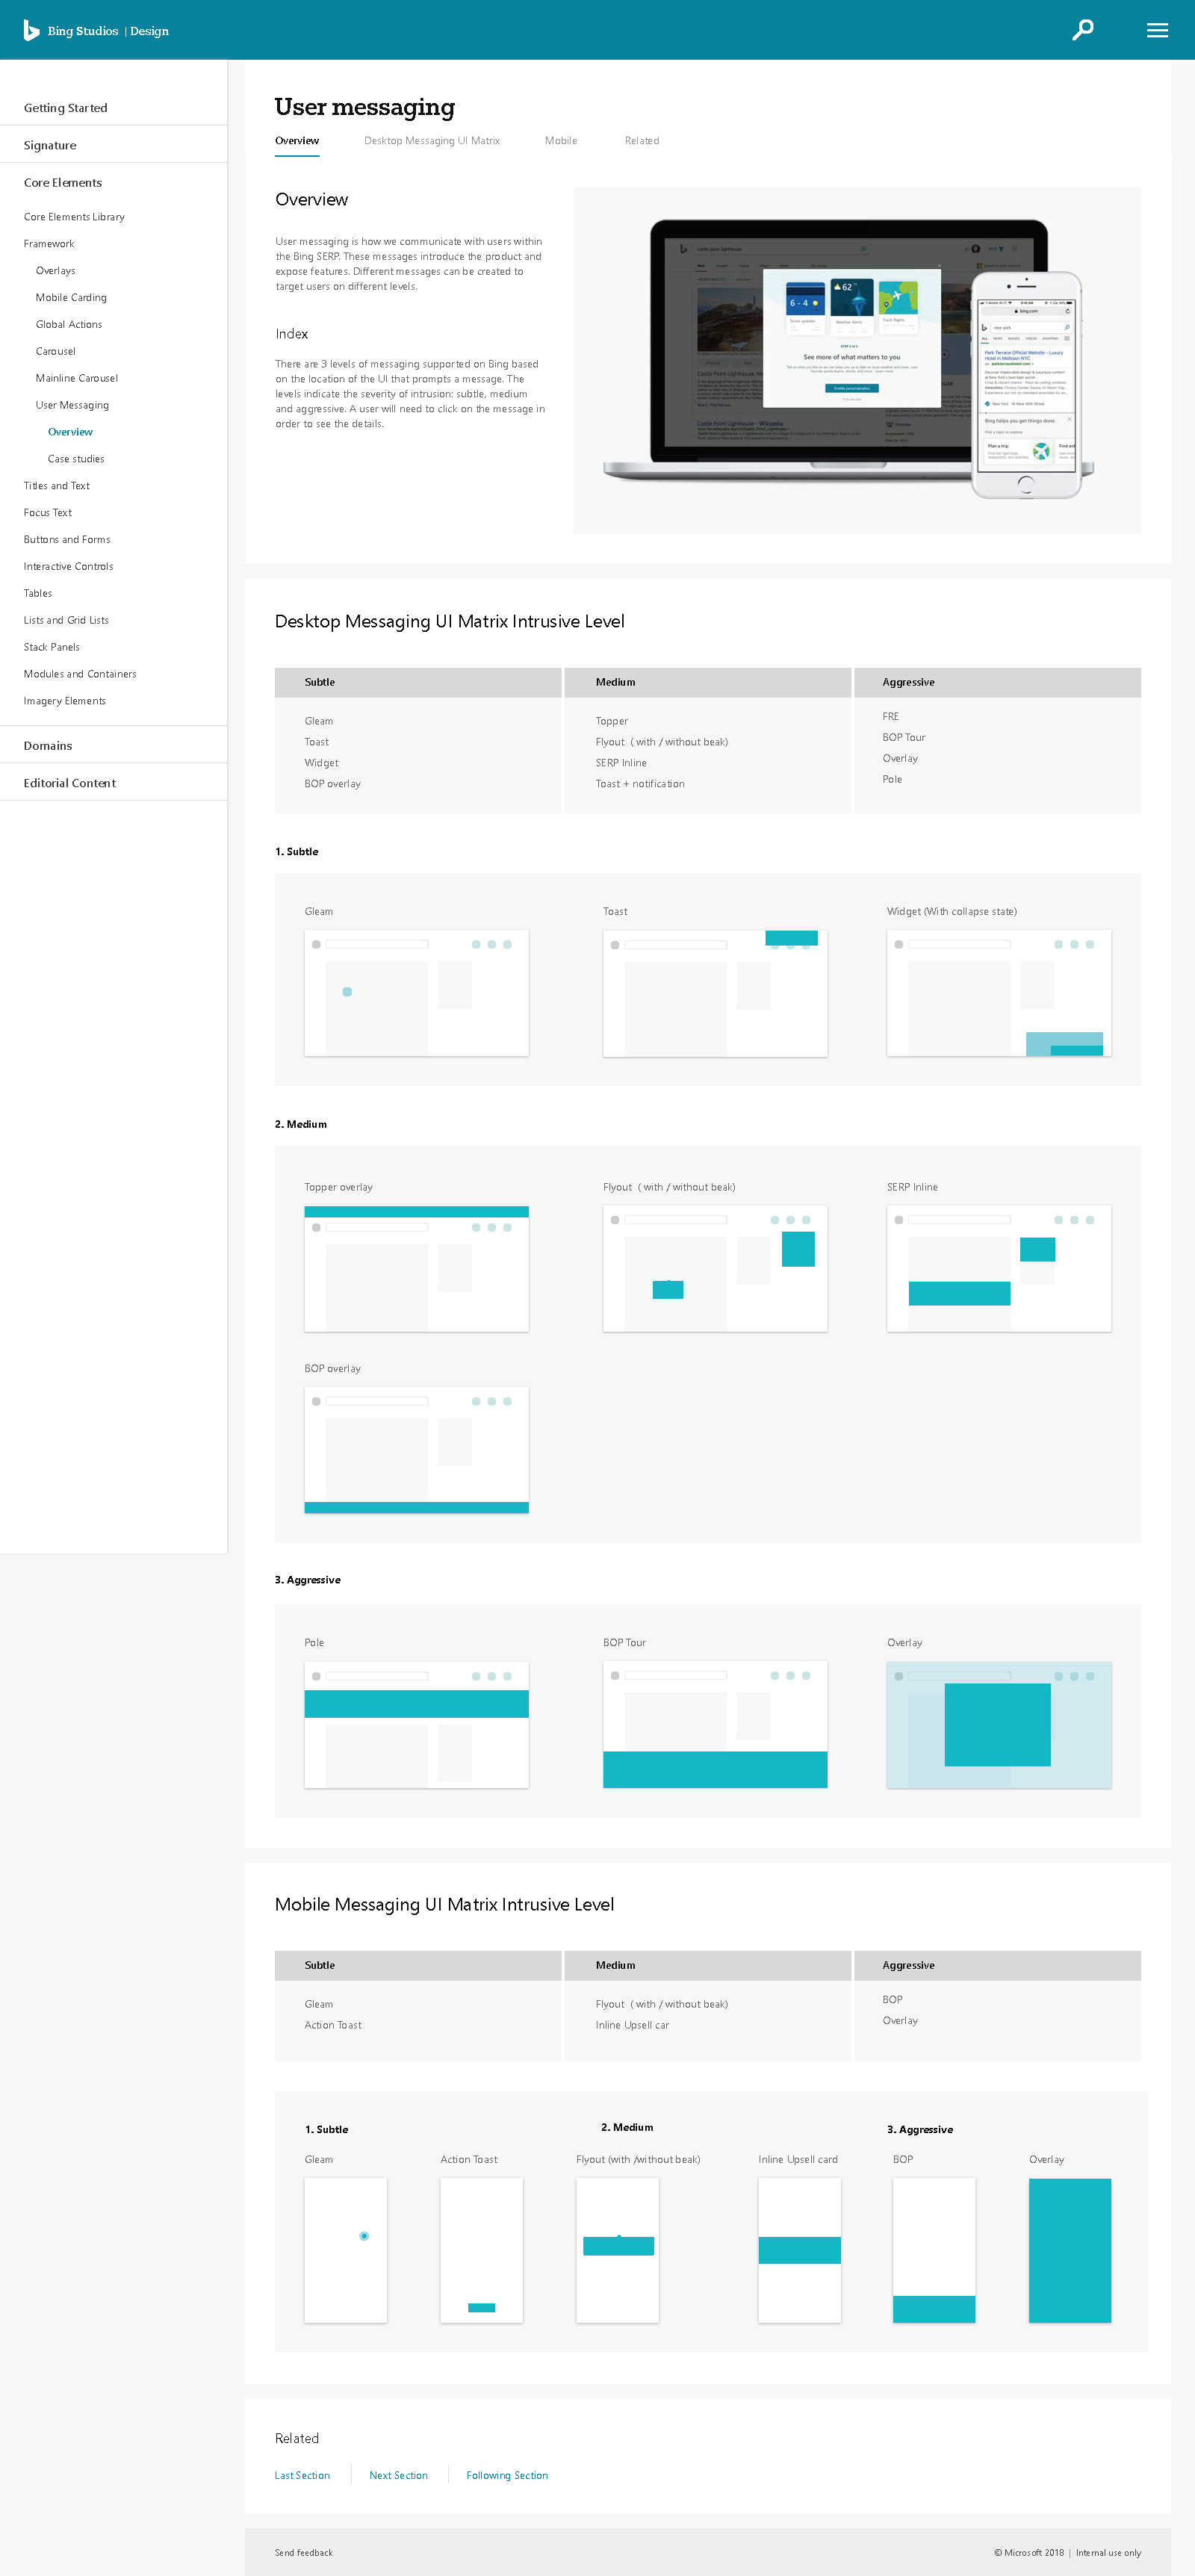
Task: Click 'Internal use only' footer text
Action: (1108, 2552)
